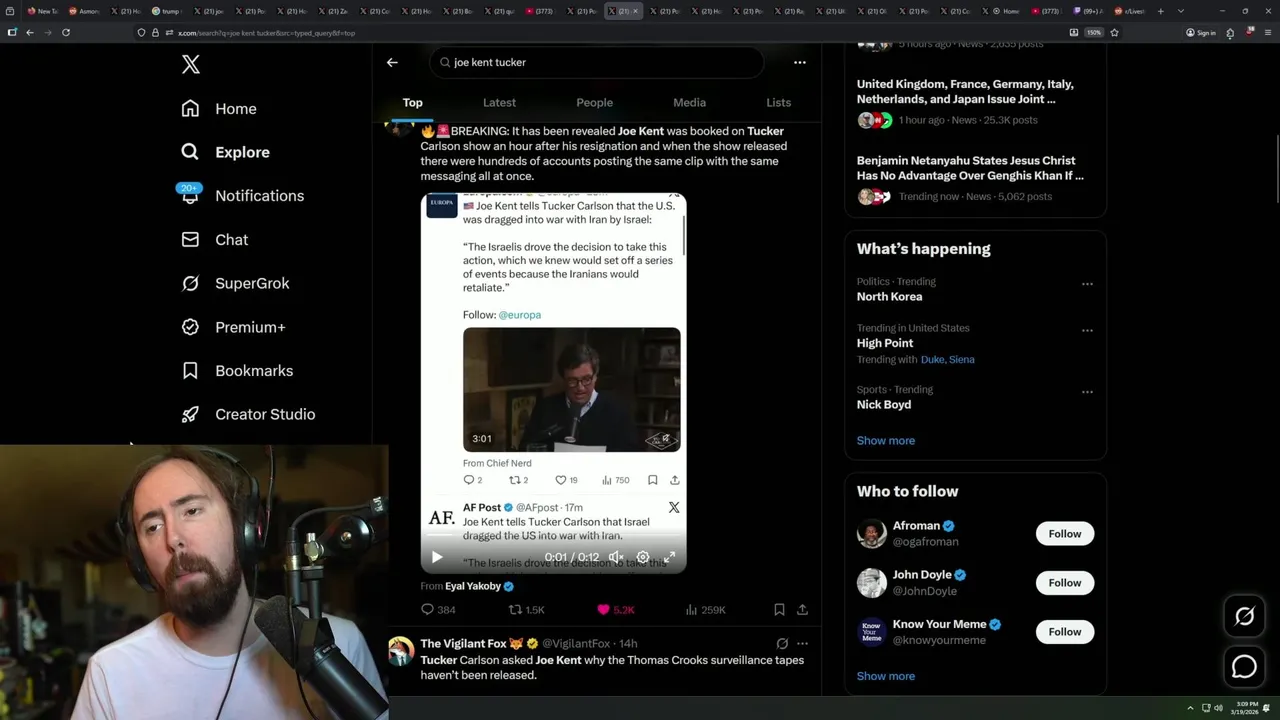Open the Eyal Yakoby profile link
1280x720 pixels.
(x=479, y=586)
